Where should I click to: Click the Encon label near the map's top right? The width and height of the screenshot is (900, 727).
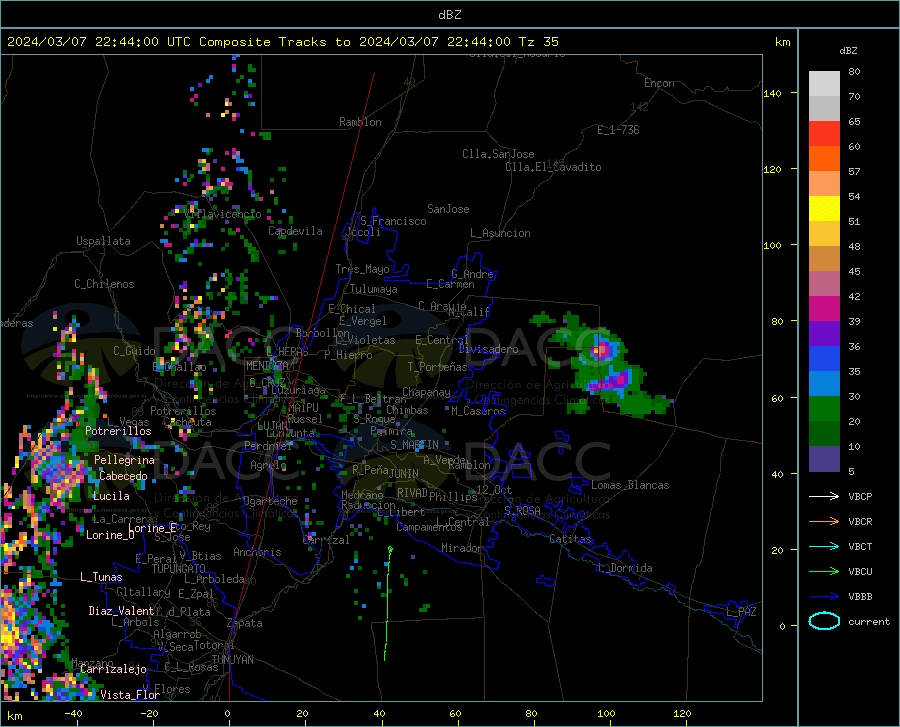click(x=659, y=83)
